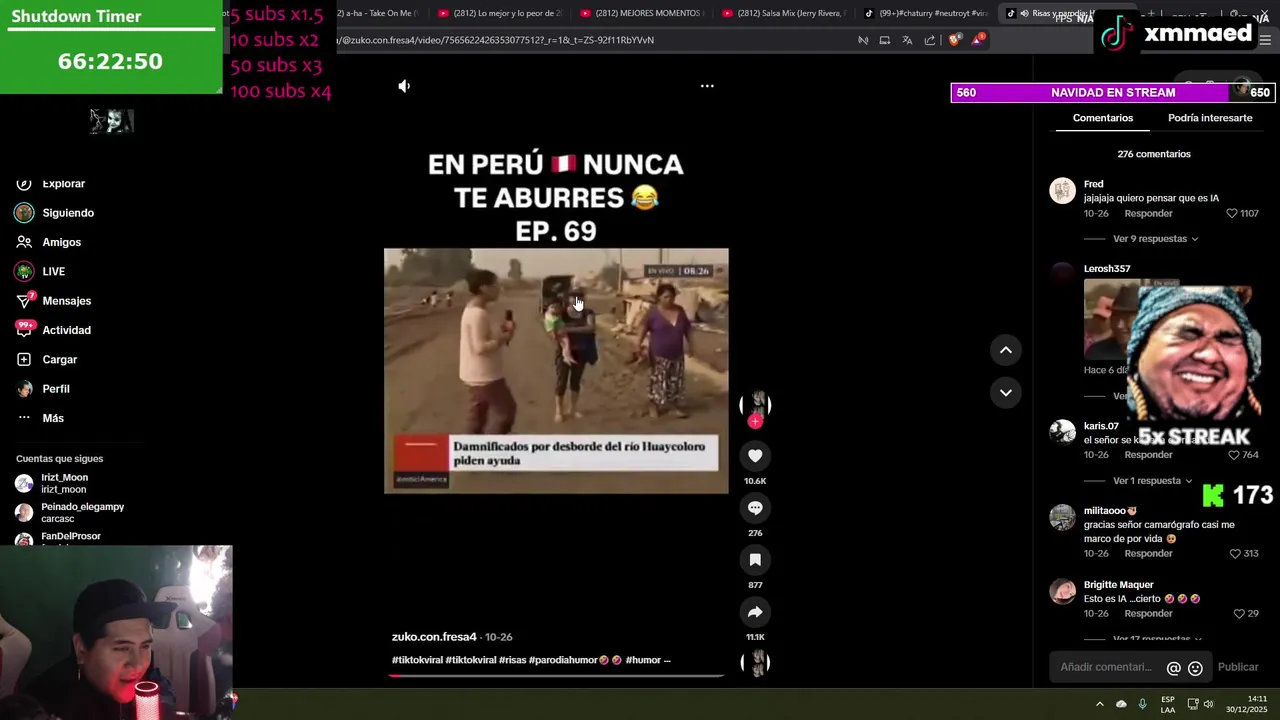Show hidden tray icons with taskbar chevron
The image size is (1280, 720).
1100,704
